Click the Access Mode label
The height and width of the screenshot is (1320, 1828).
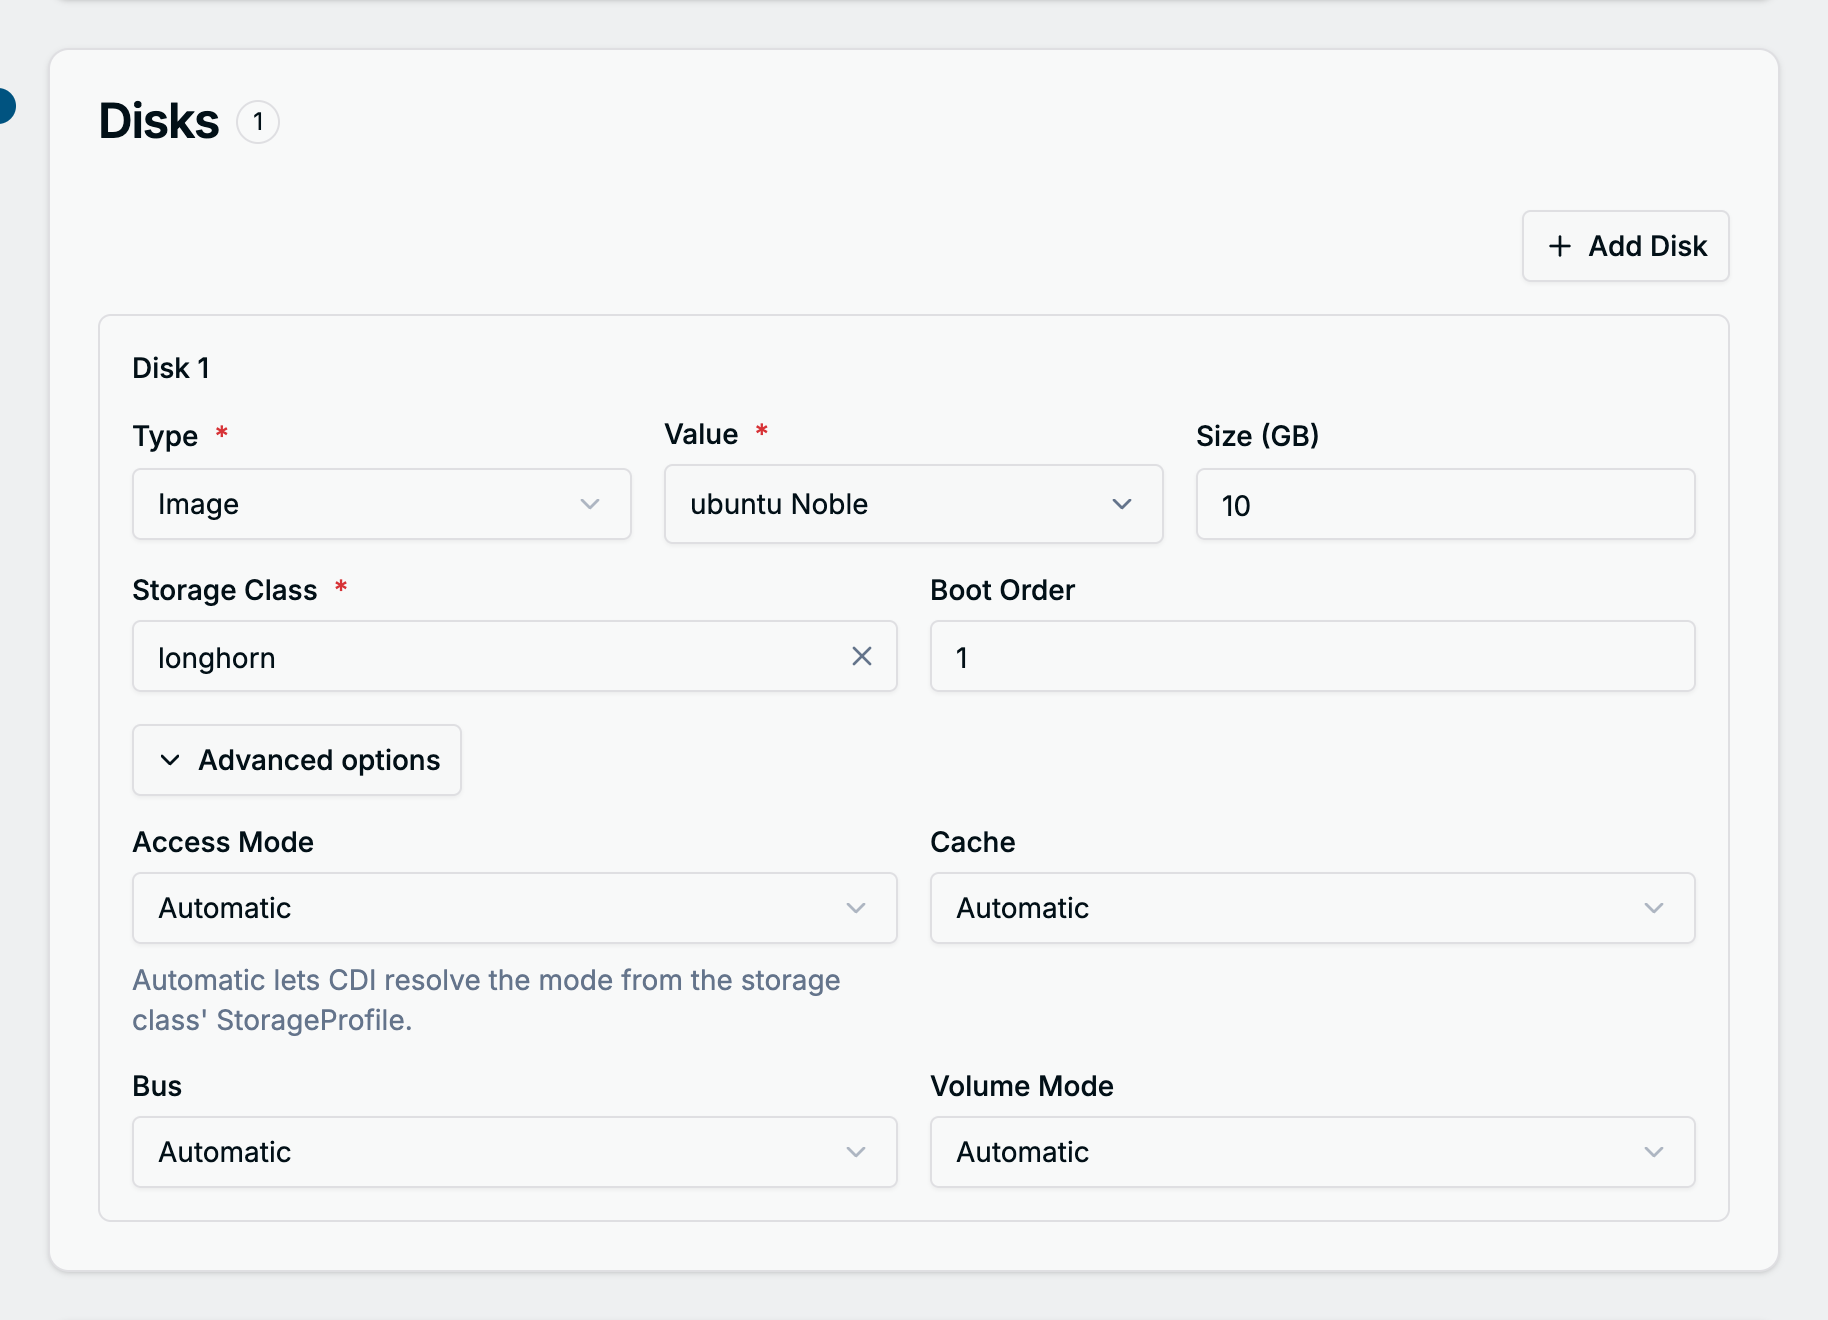[x=223, y=842]
